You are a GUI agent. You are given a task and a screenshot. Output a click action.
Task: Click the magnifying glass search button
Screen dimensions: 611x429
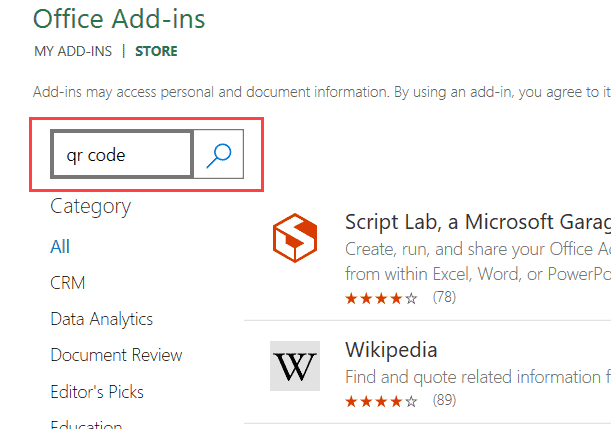218,154
